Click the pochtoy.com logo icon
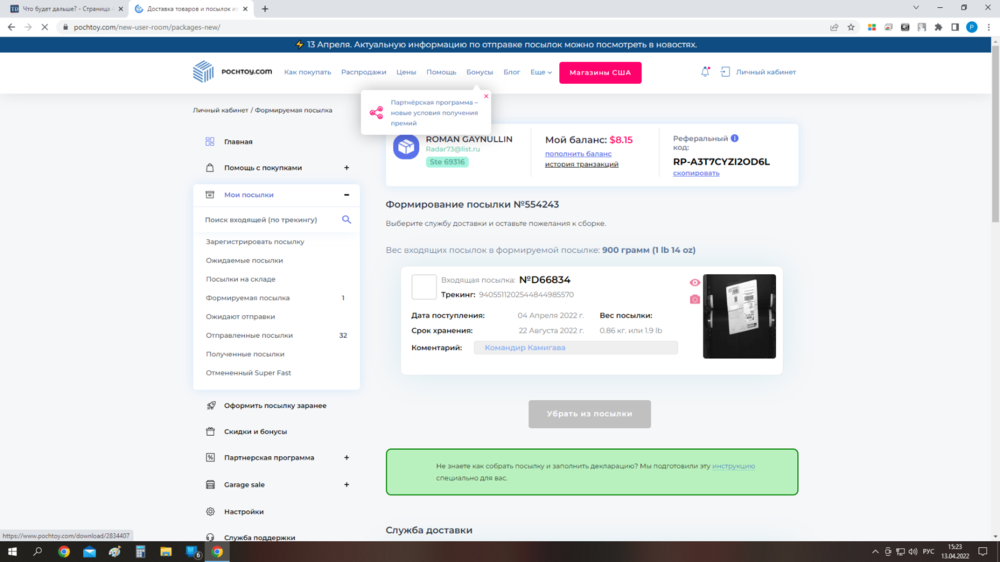The image size is (1000, 562). coord(204,72)
